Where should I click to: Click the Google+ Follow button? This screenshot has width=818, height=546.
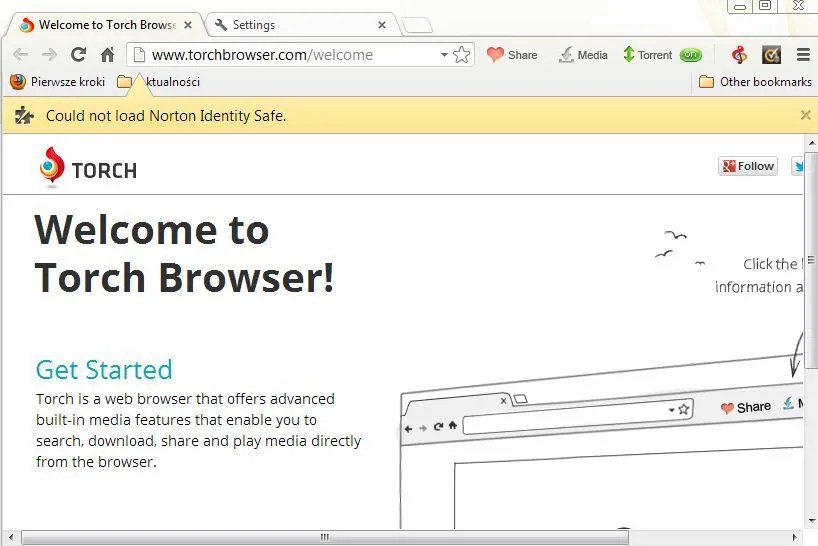(x=748, y=166)
